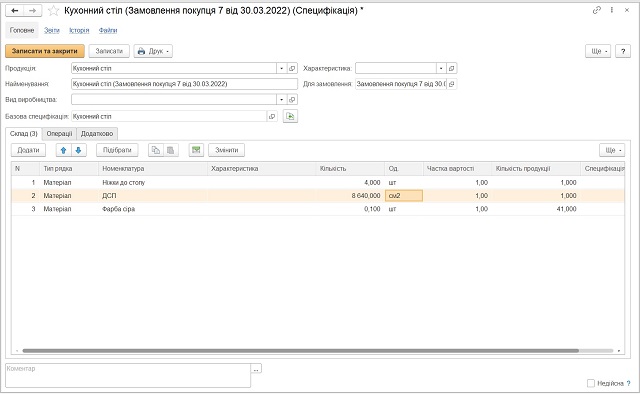The height and width of the screenshot is (394, 640).
Task: Expand the Продукція dropdown arrow
Action: (x=282, y=68)
